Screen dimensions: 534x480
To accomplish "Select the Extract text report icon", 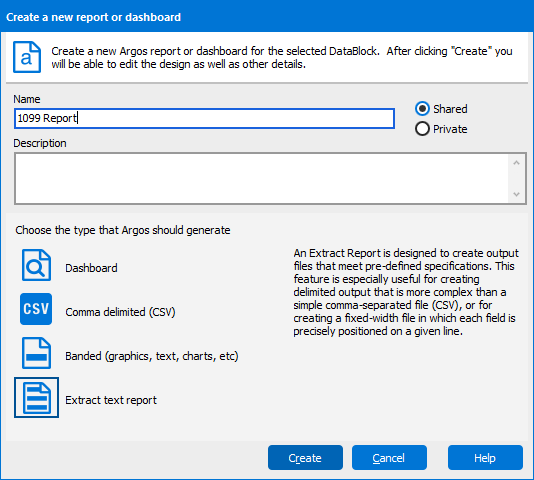I will [36, 397].
